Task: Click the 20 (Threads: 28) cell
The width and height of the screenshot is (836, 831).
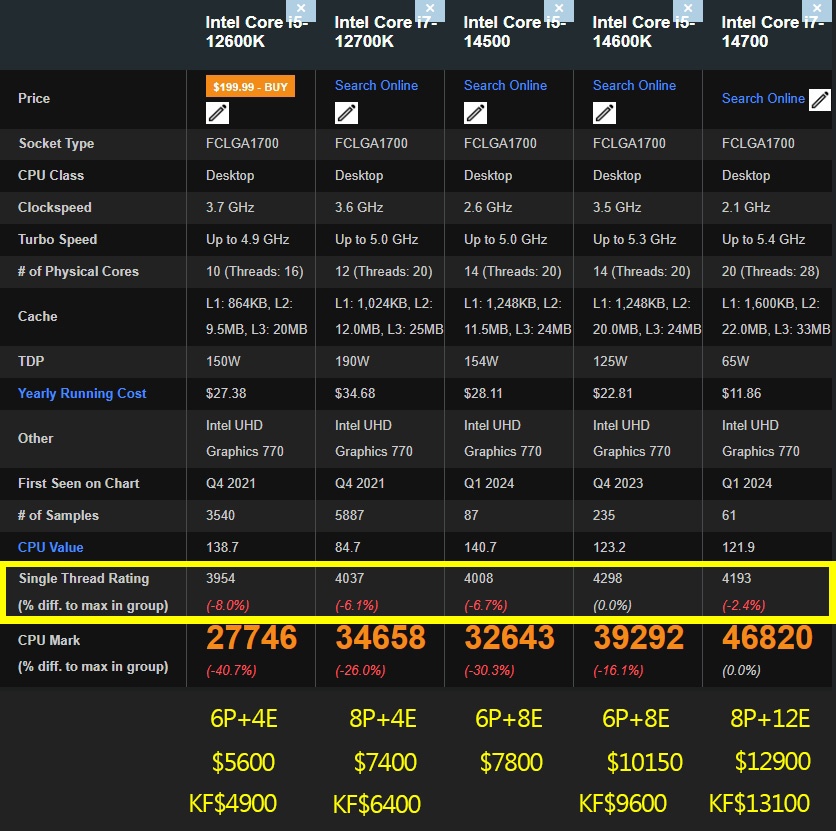Action: click(x=770, y=271)
